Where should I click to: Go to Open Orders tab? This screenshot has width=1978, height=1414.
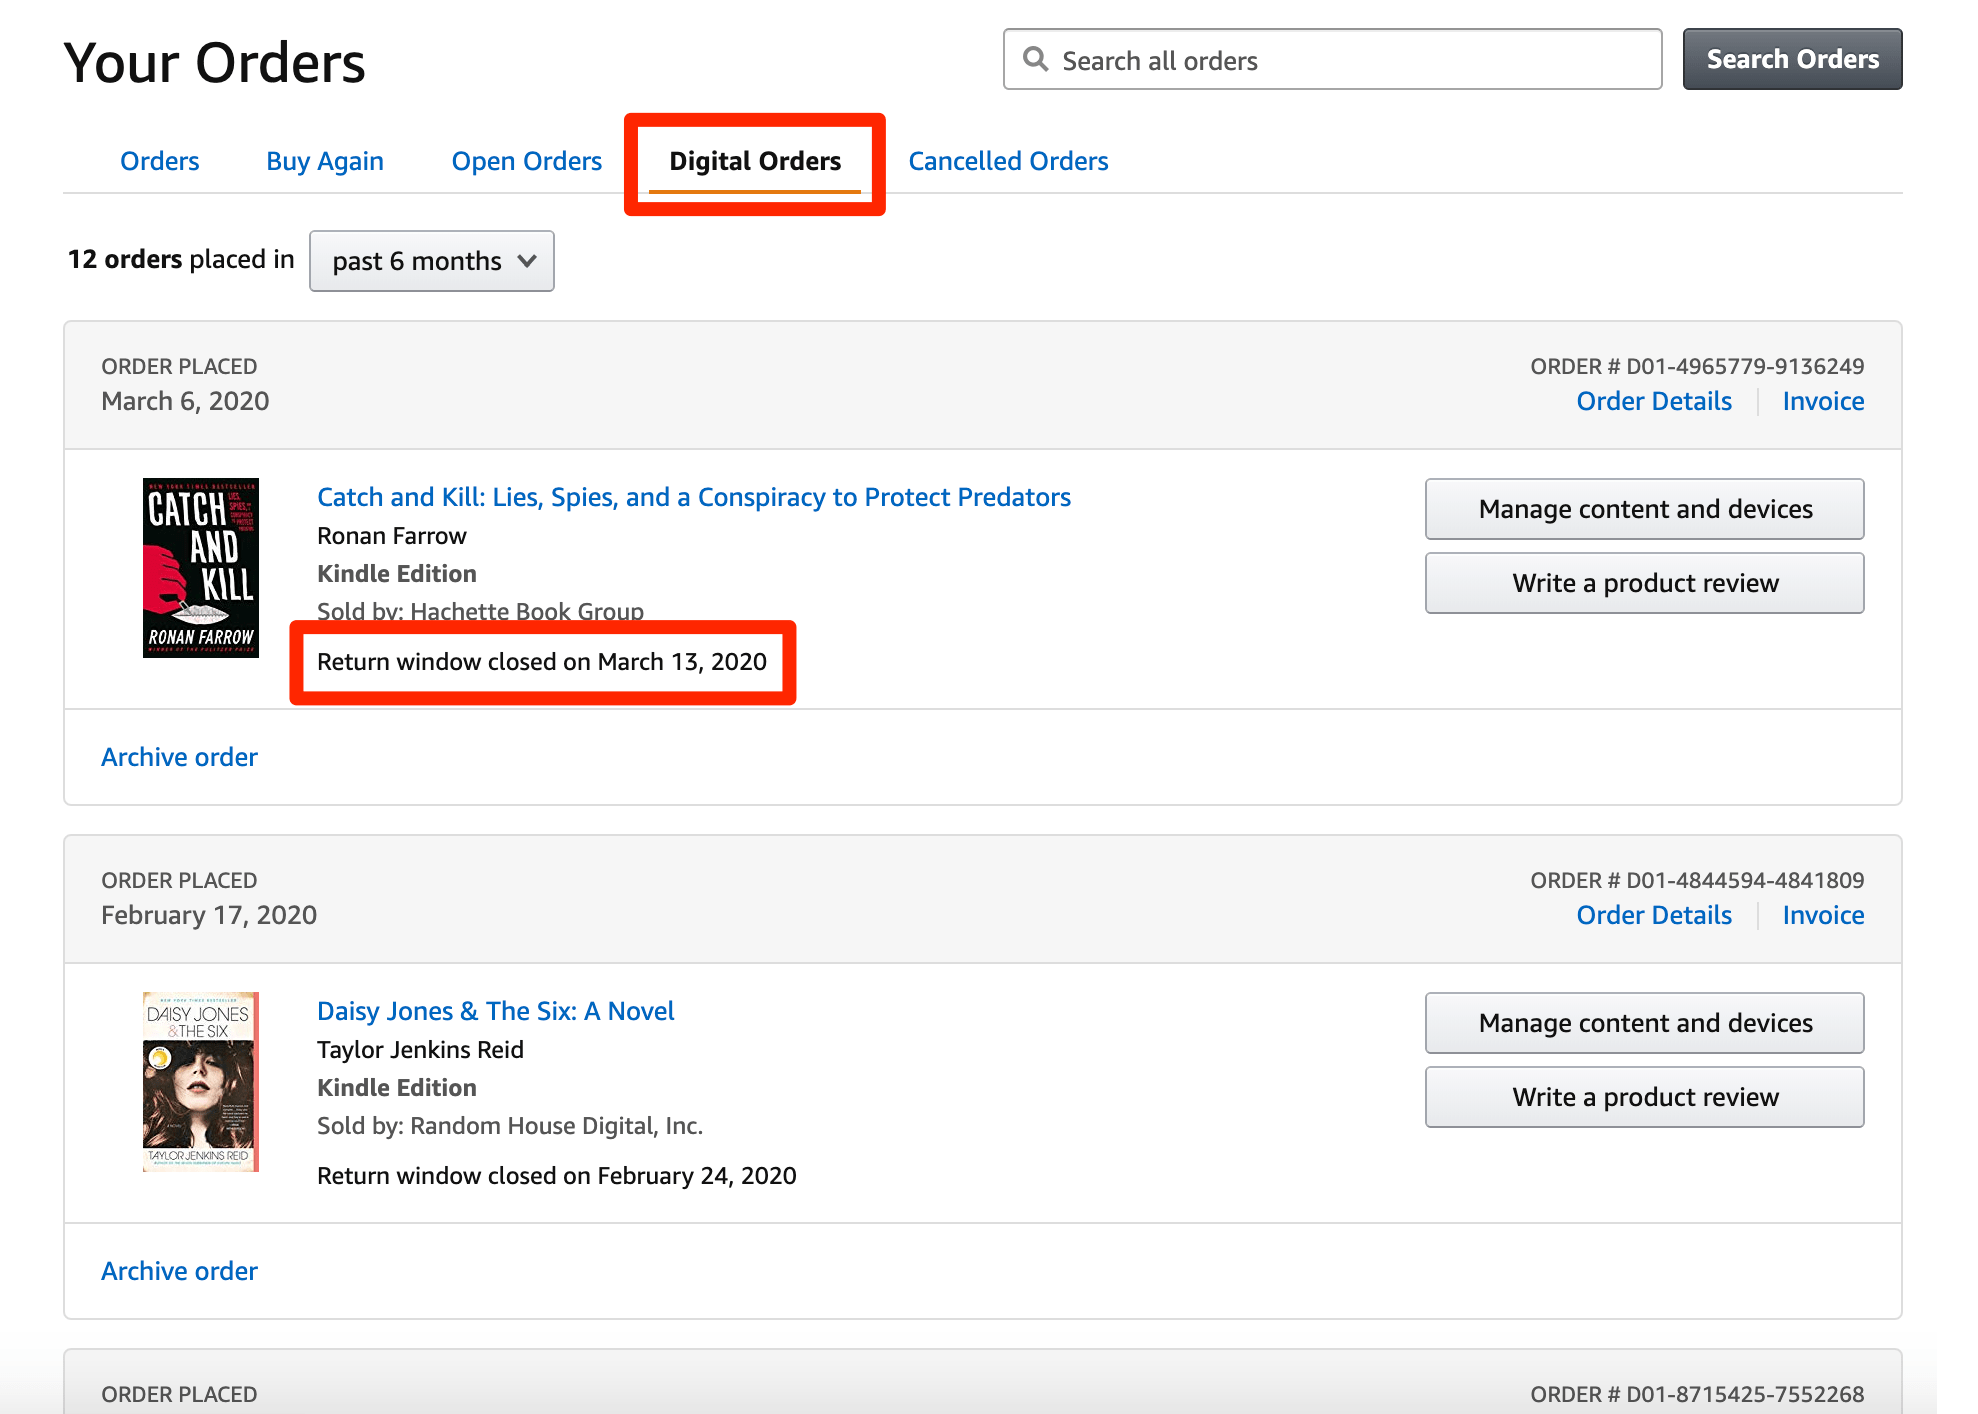click(x=526, y=161)
